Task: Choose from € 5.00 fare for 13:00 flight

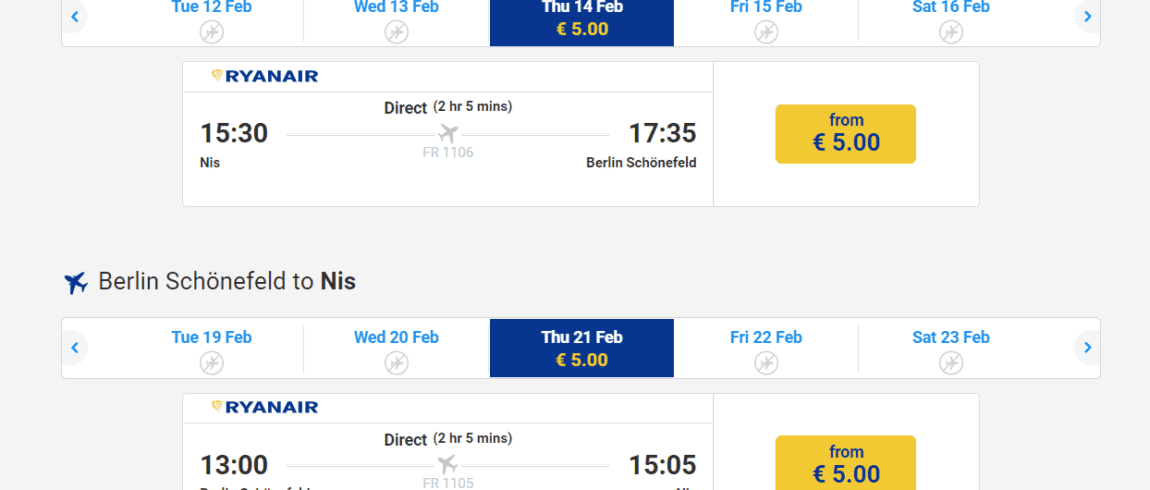Action: pos(846,464)
